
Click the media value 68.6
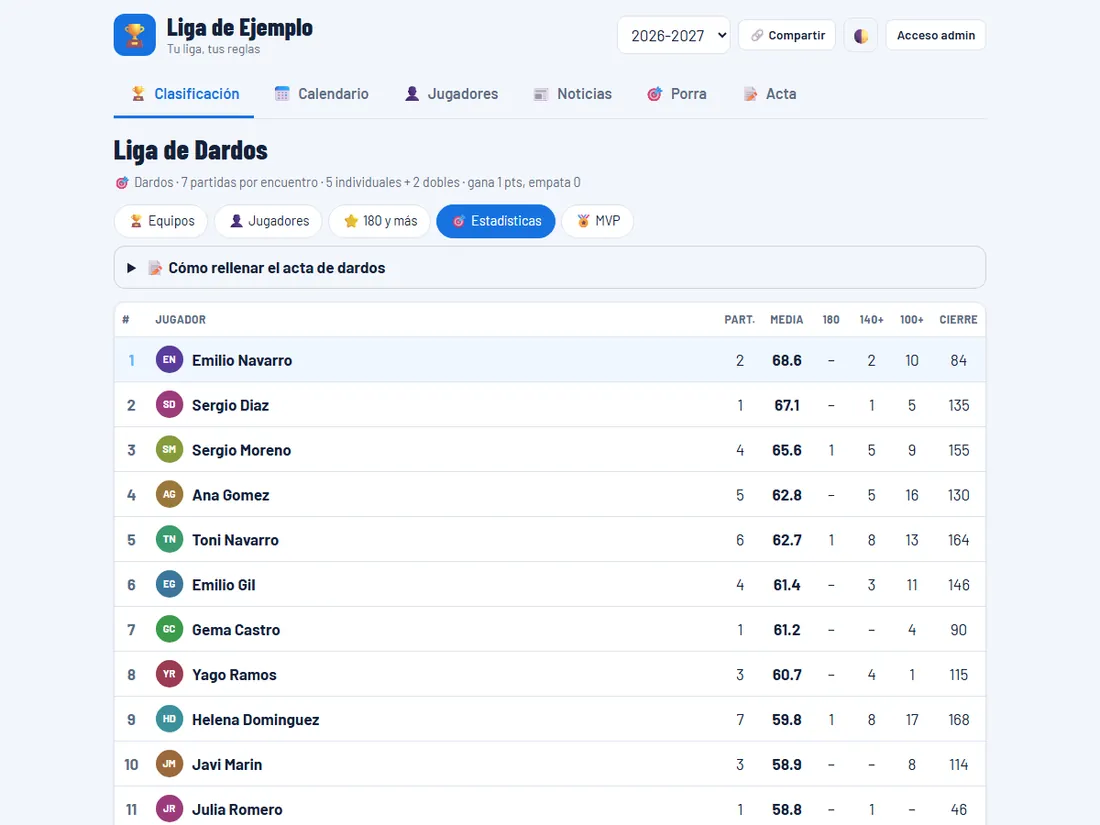click(786, 360)
